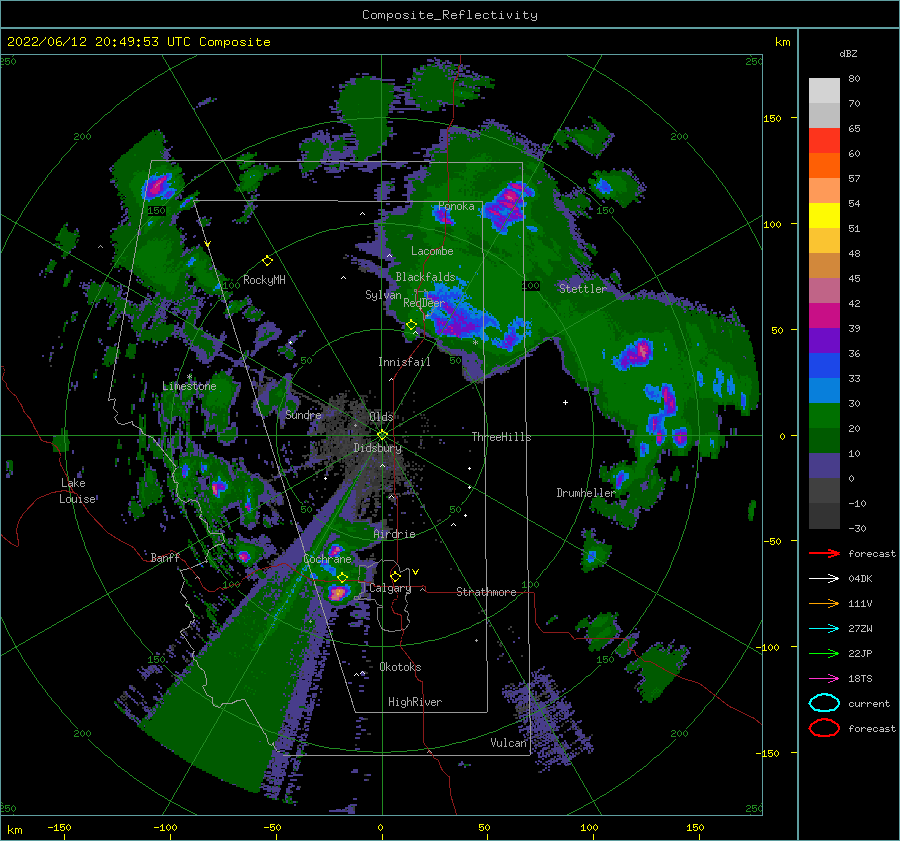
Task: Click the Composite_Reflectivity title
Action: click(x=450, y=15)
